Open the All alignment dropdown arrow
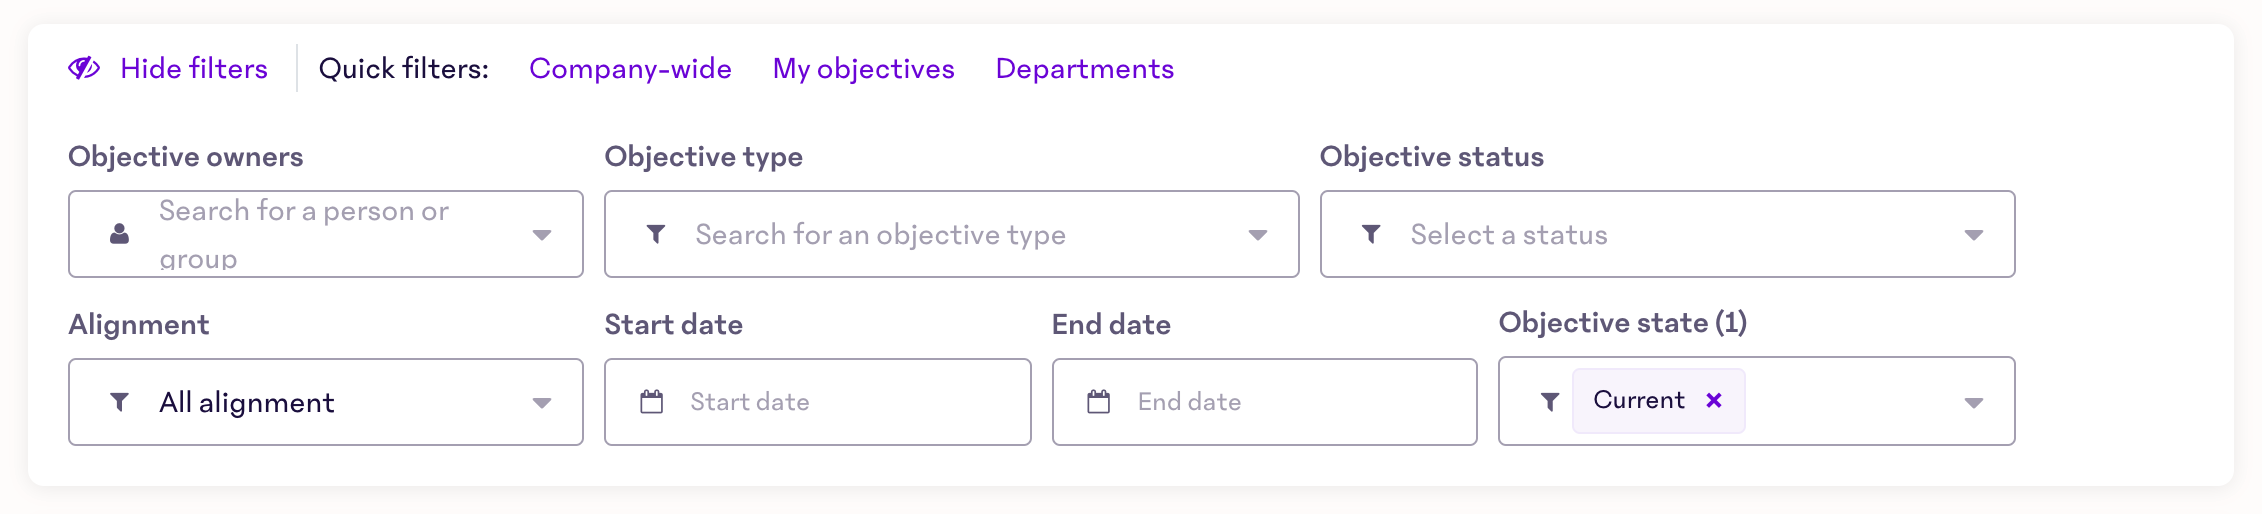Screen dimensions: 2262x514 click(542, 403)
